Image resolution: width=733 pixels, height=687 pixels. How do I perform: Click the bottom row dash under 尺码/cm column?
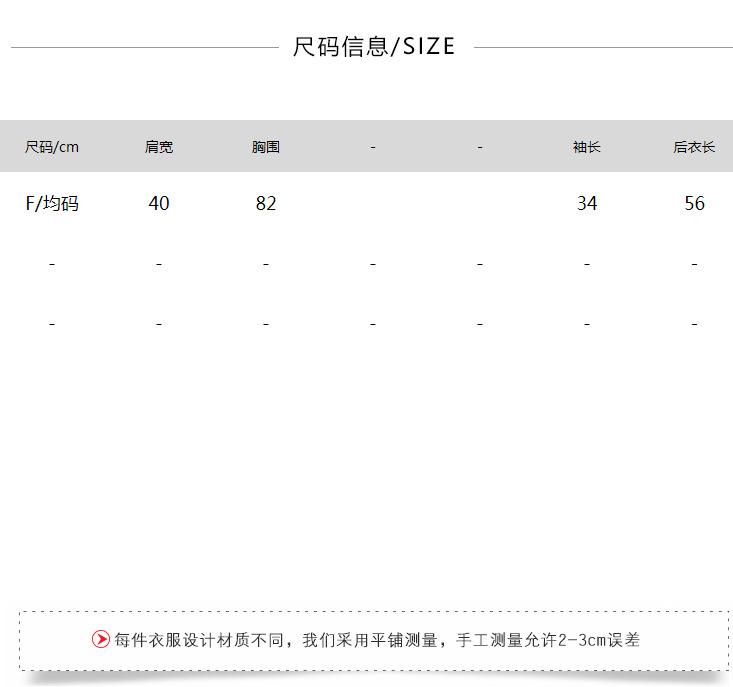point(52,324)
